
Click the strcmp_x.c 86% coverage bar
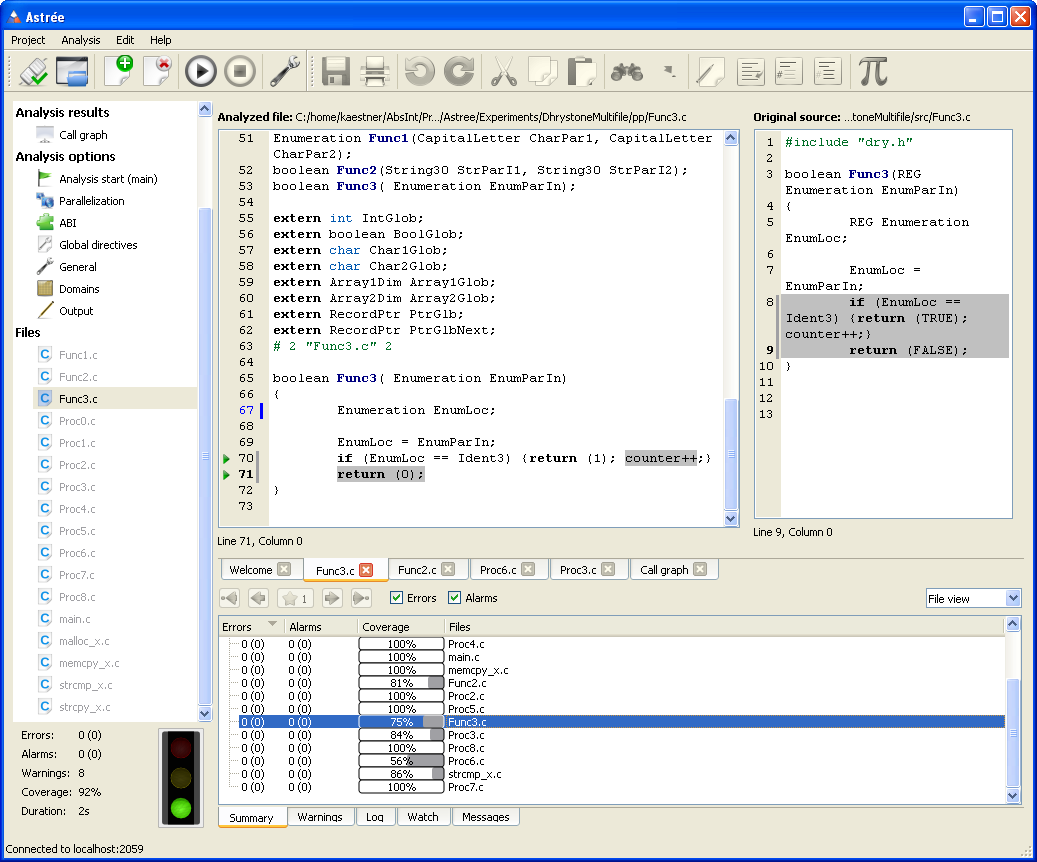click(401, 774)
